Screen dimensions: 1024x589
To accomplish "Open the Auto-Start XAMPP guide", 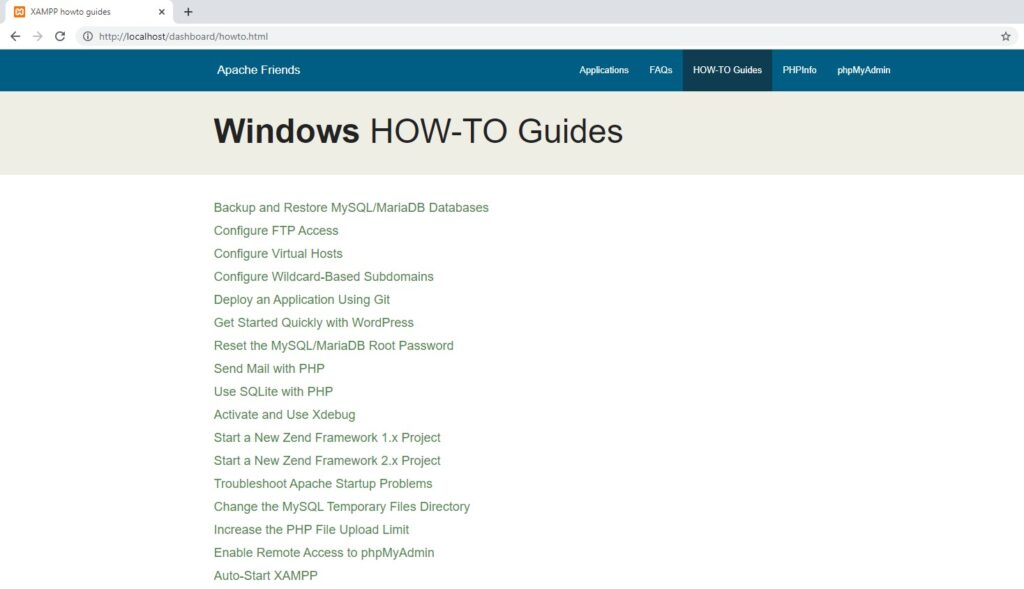I will click(x=265, y=575).
